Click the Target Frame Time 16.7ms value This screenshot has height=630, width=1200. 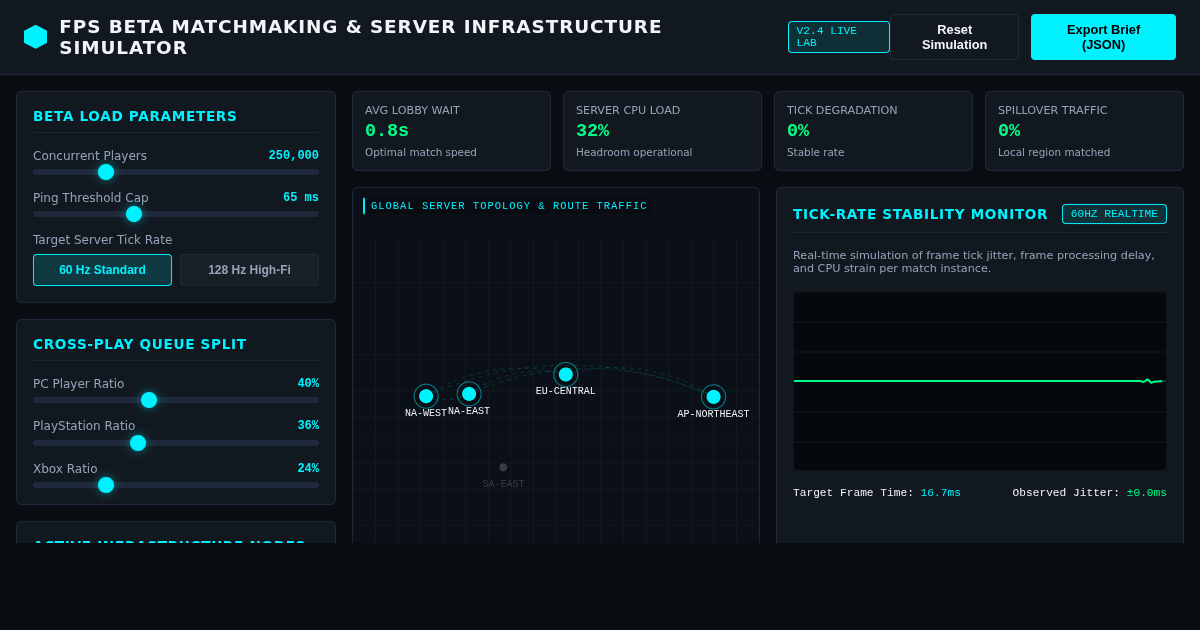(940, 493)
